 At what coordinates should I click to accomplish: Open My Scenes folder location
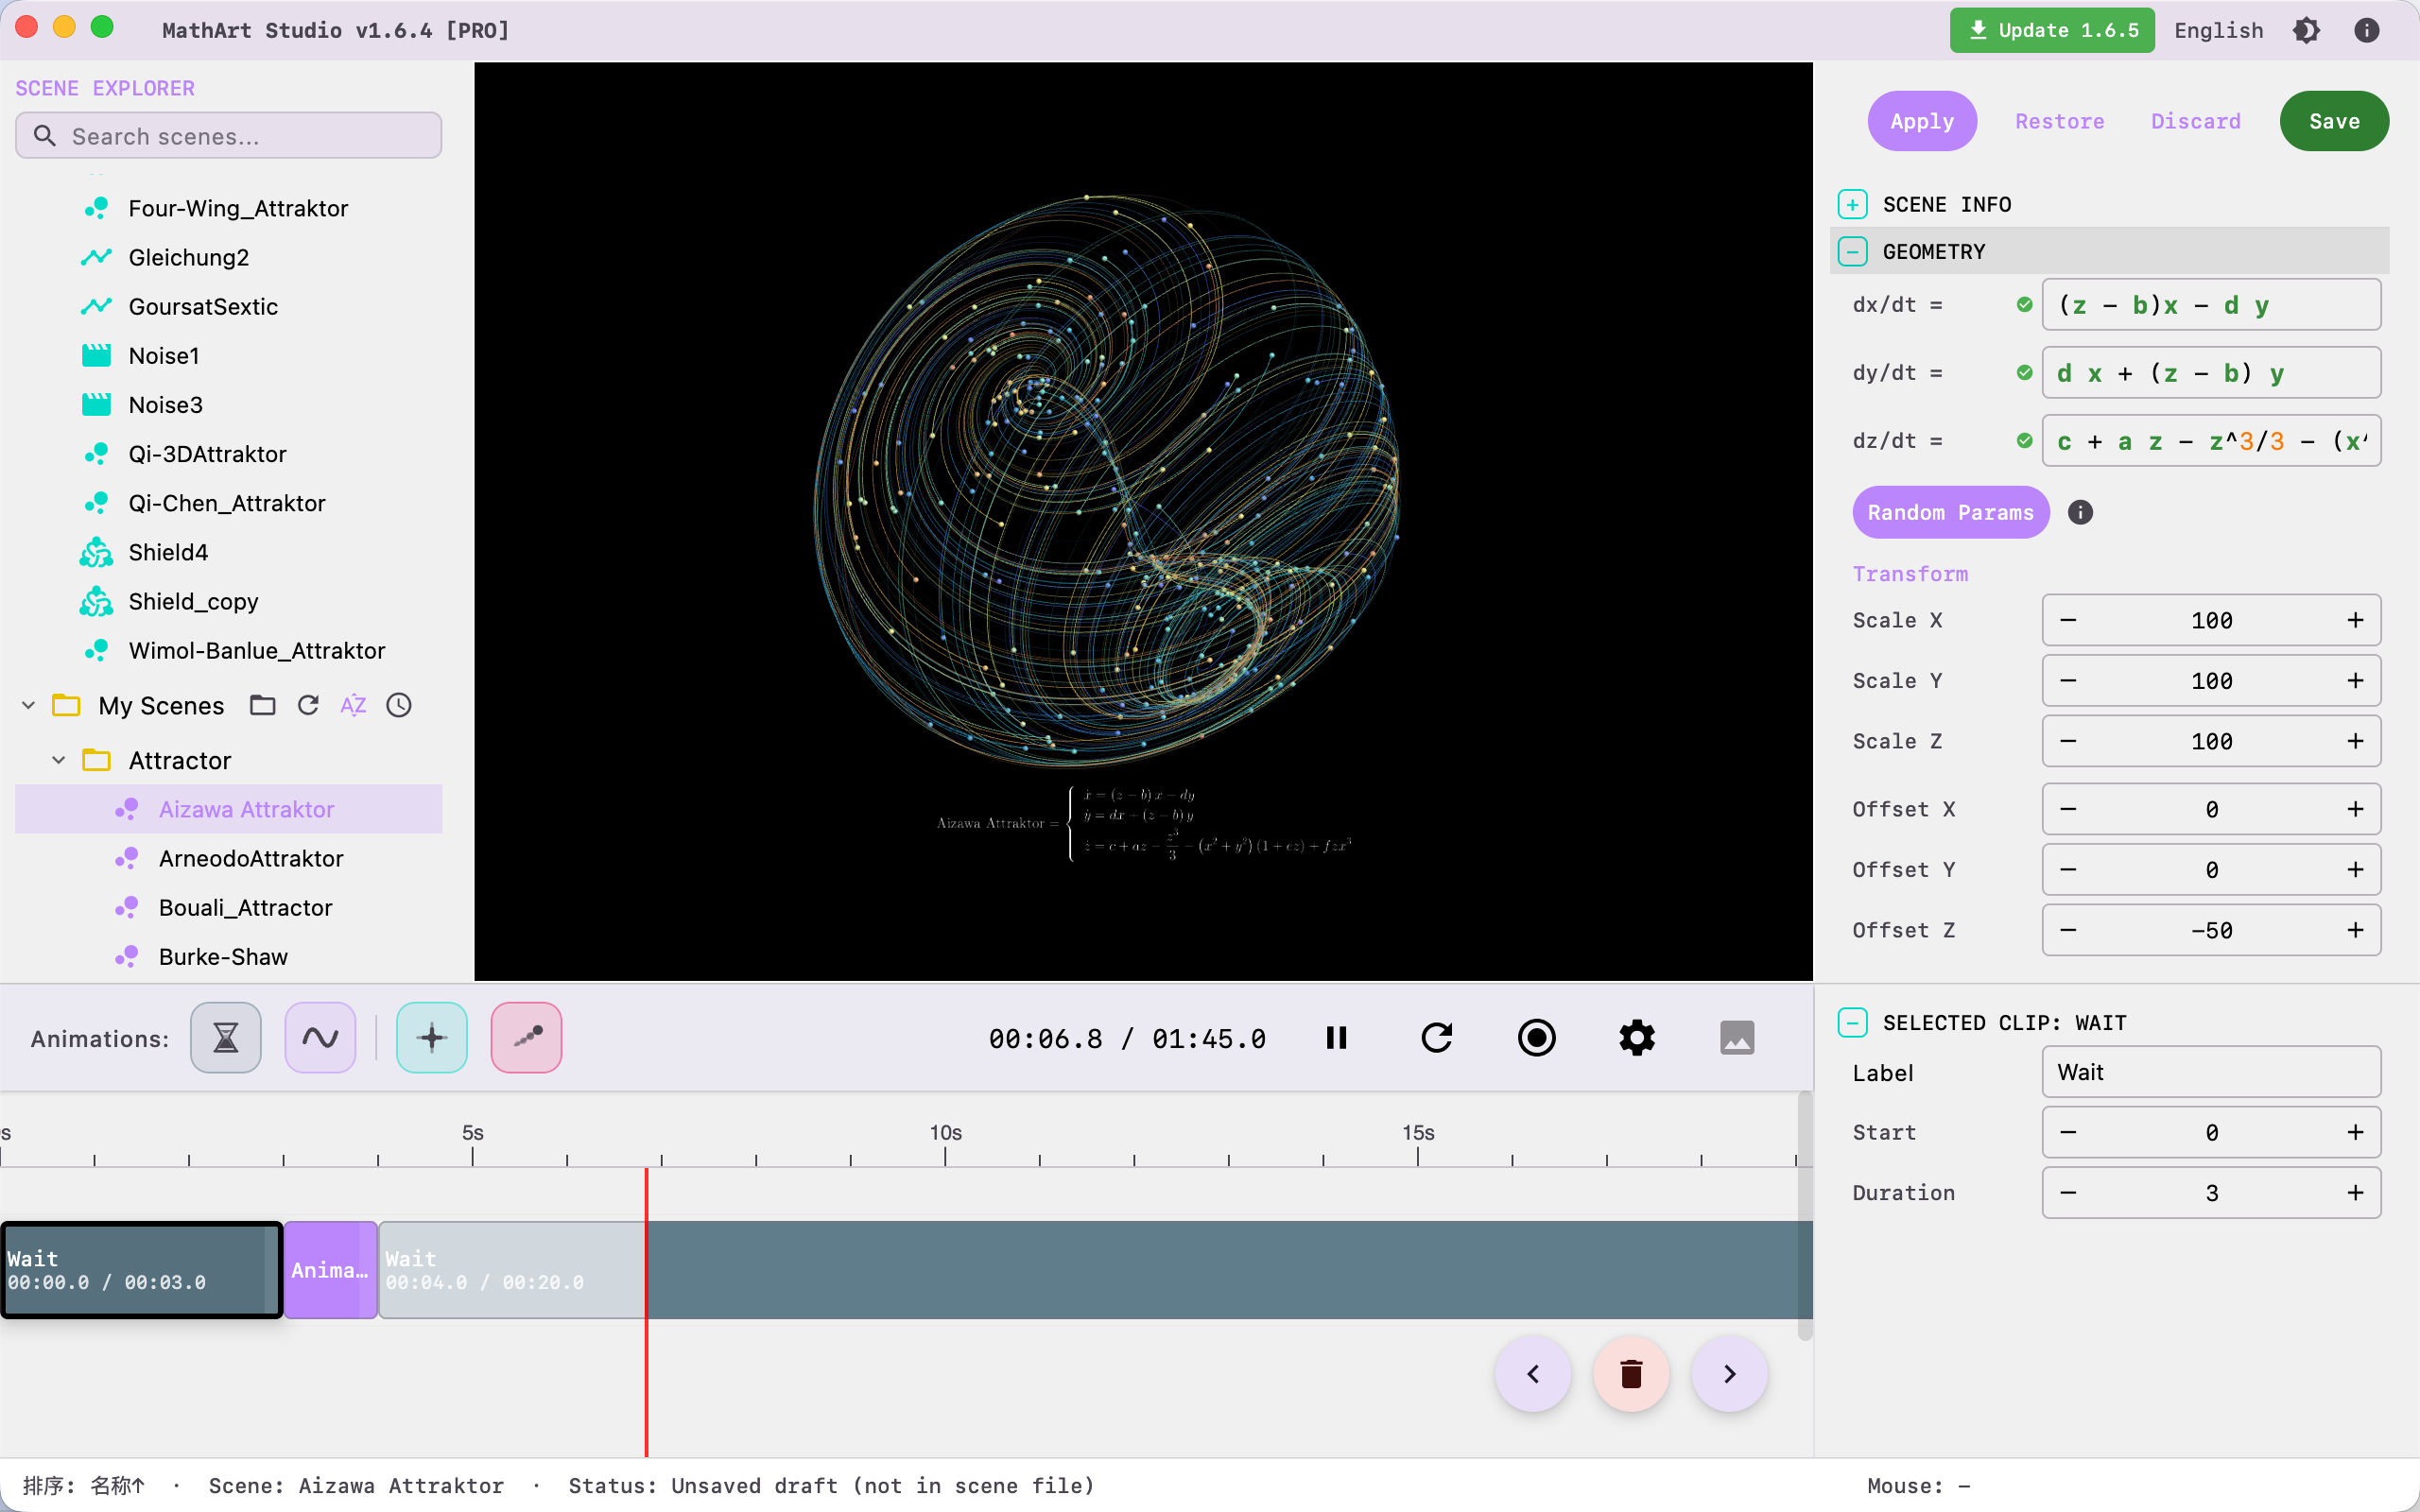(263, 706)
